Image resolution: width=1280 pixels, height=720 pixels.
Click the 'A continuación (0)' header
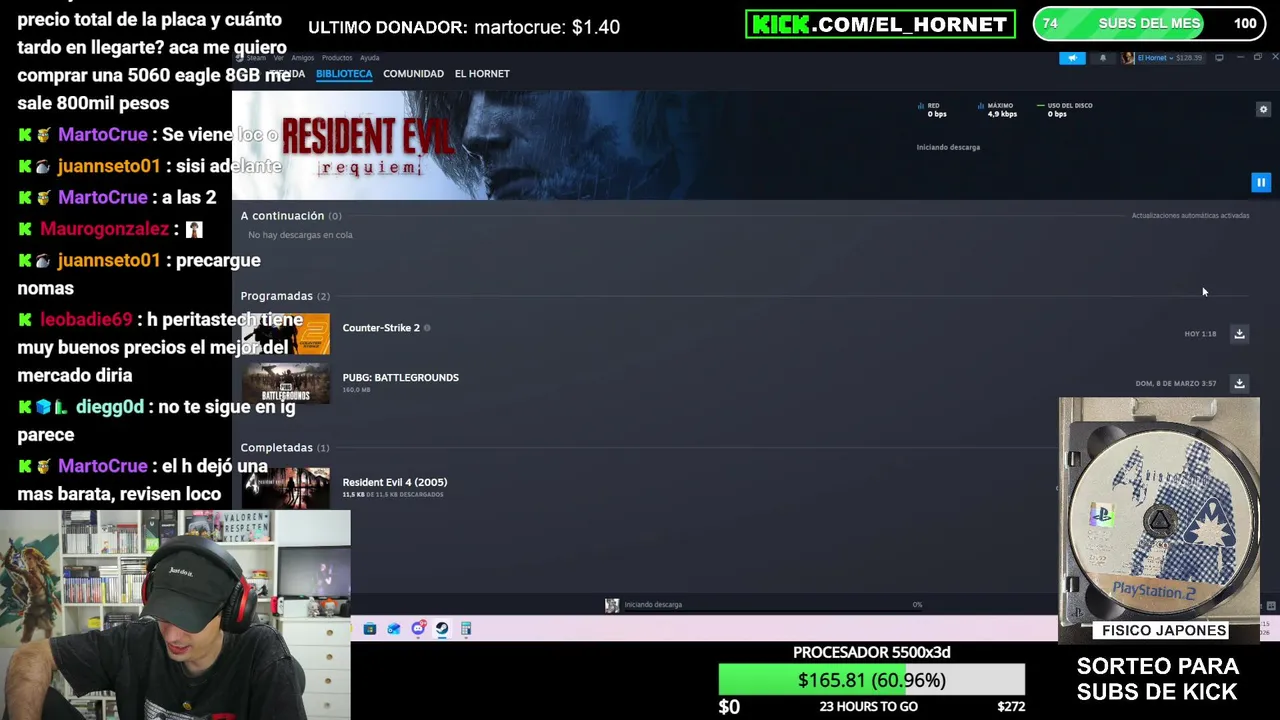pyautogui.click(x=291, y=216)
